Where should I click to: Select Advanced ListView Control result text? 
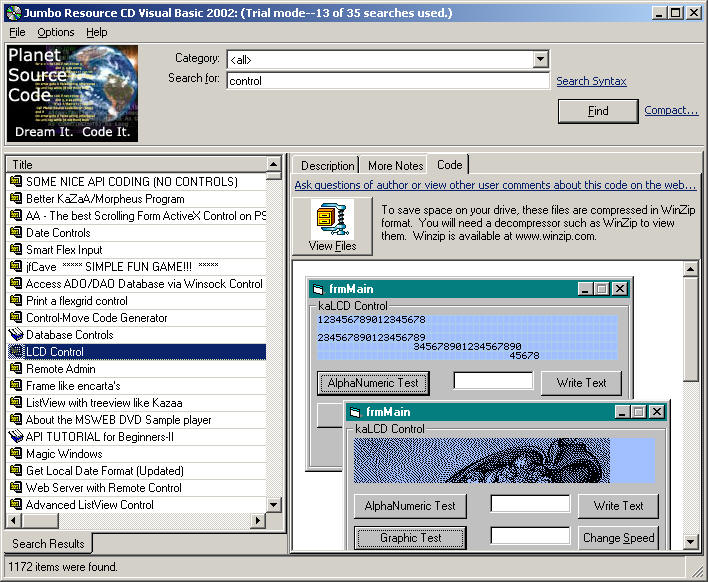89,504
